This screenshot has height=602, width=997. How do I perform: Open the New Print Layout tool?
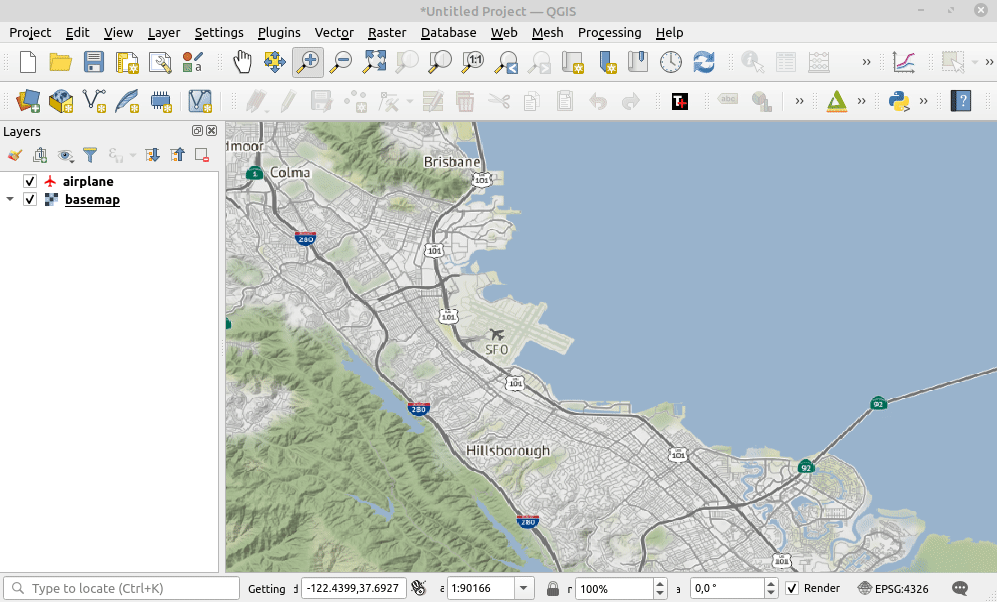pos(127,62)
